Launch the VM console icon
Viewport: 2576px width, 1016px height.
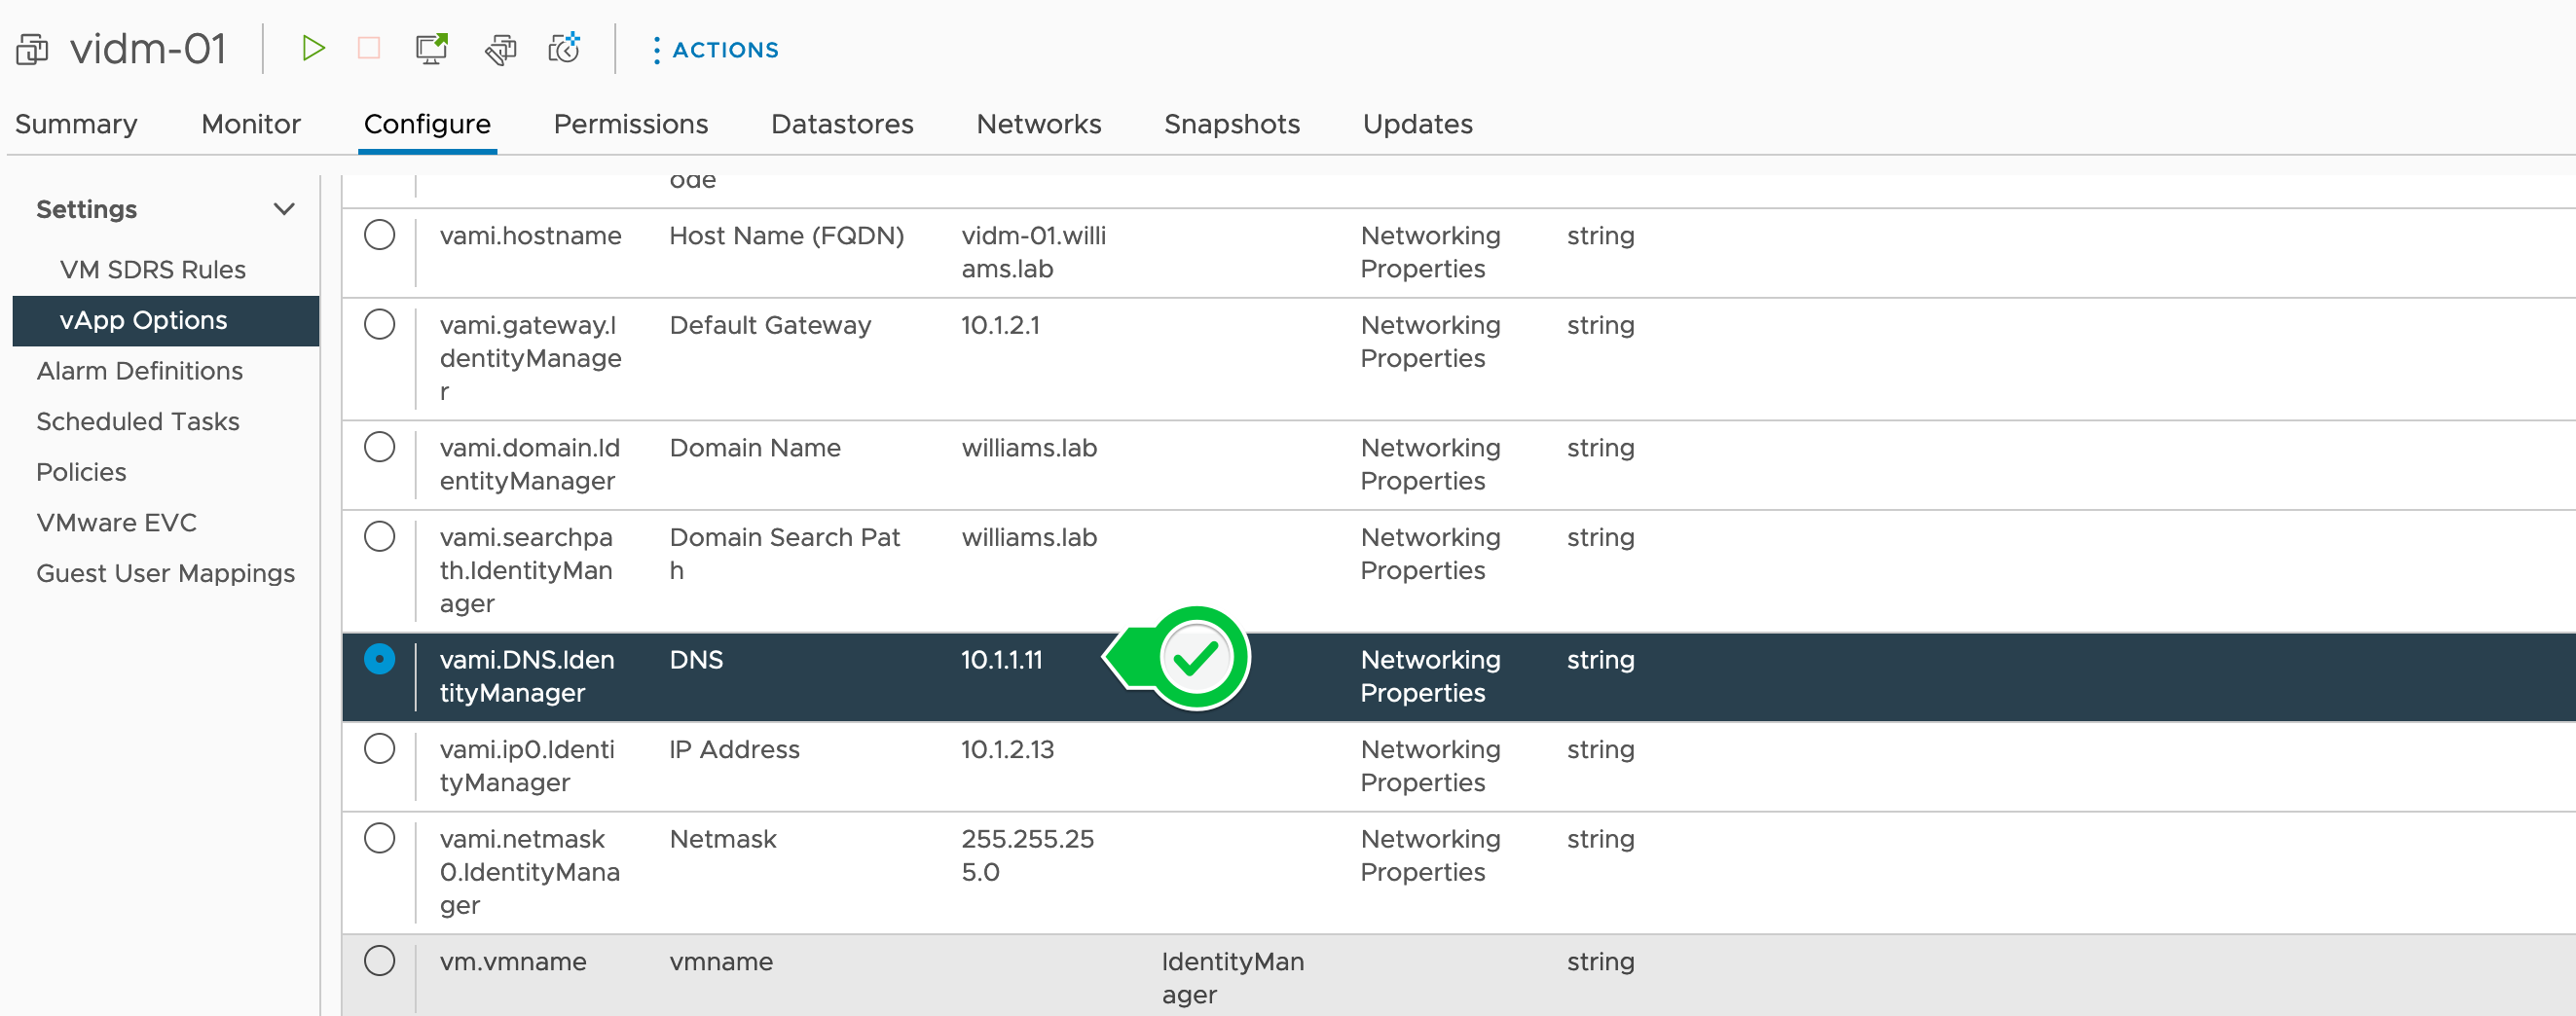click(432, 49)
